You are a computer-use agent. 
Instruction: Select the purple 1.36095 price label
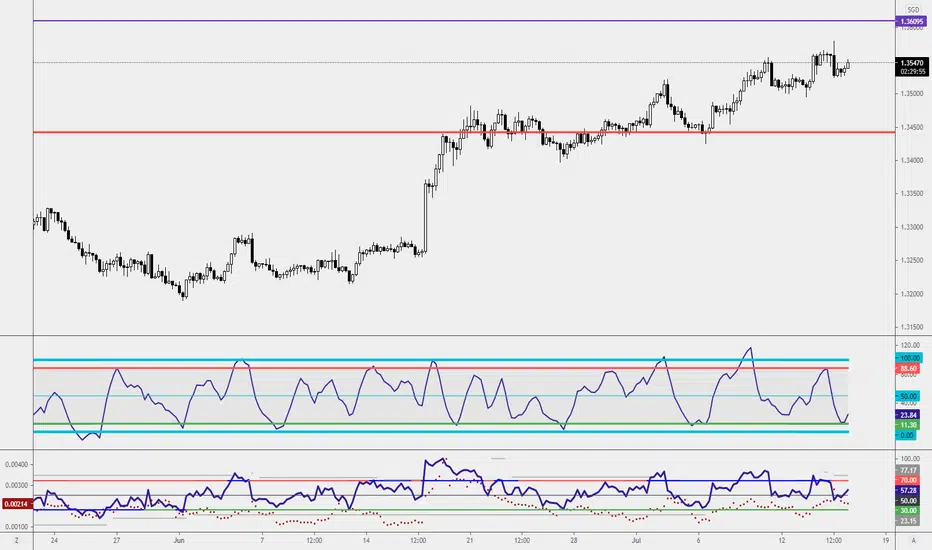click(911, 21)
